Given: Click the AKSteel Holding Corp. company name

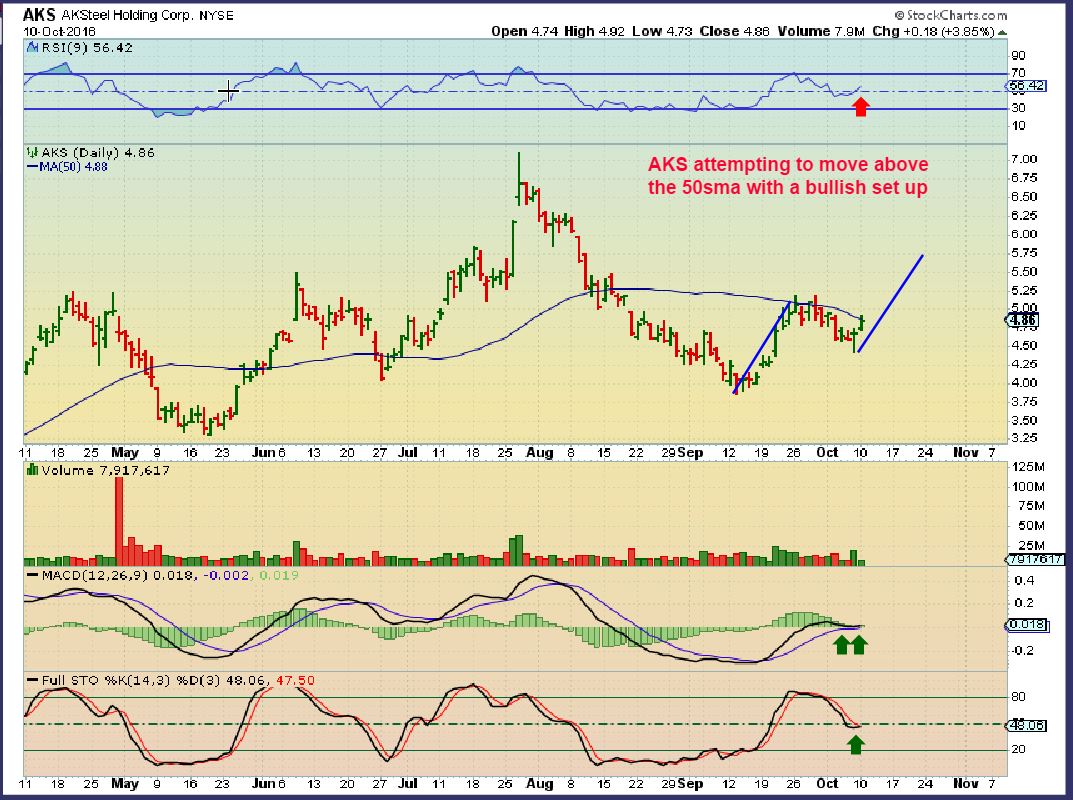Looking at the screenshot, I should point(129,14).
